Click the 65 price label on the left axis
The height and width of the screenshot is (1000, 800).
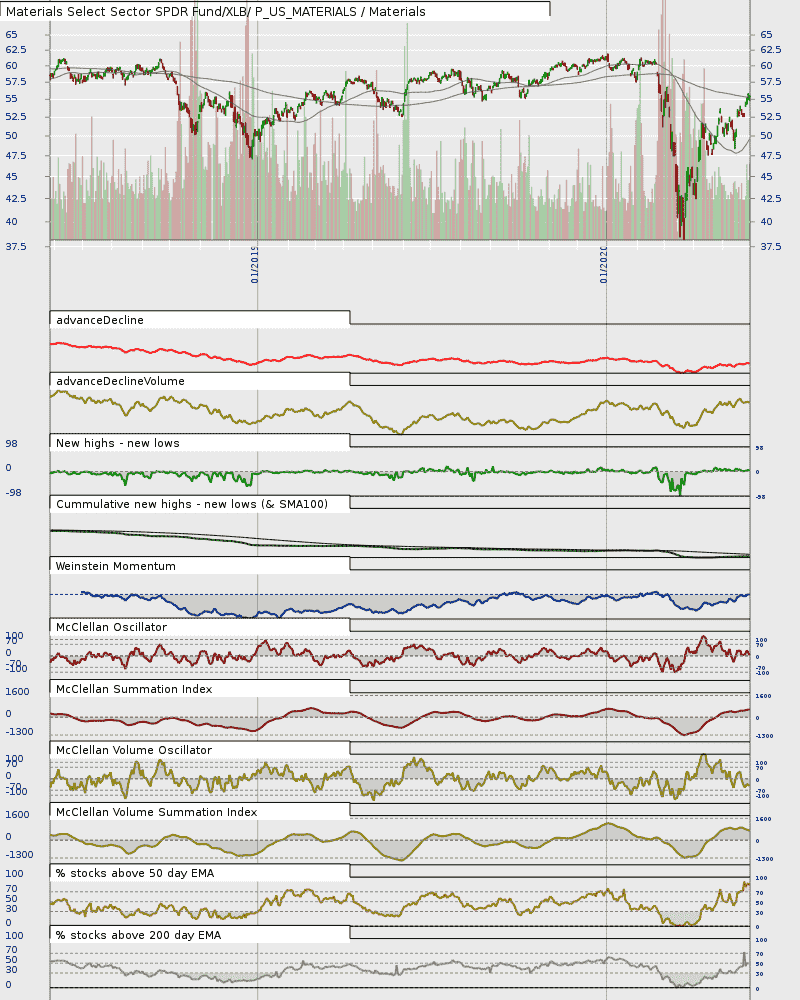click(11, 34)
